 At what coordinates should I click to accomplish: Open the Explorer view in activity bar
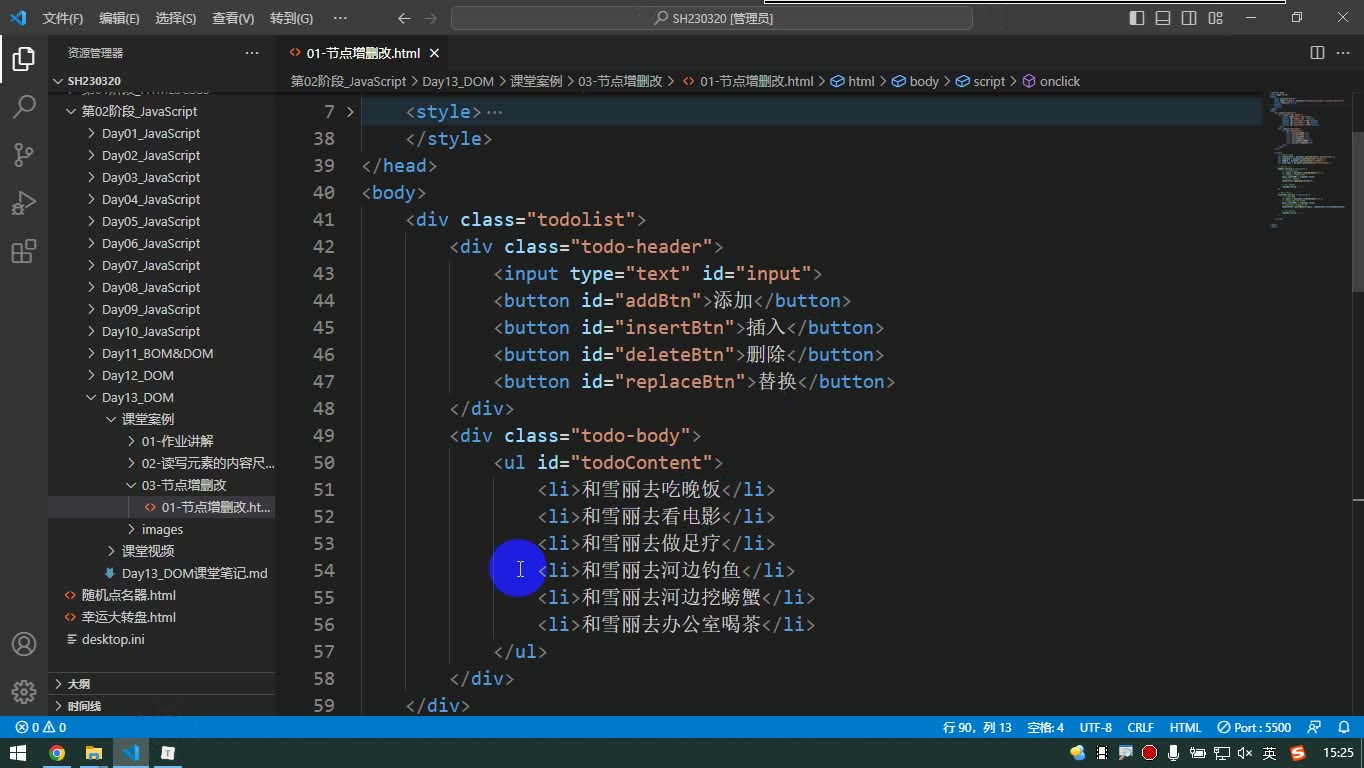coord(24,58)
